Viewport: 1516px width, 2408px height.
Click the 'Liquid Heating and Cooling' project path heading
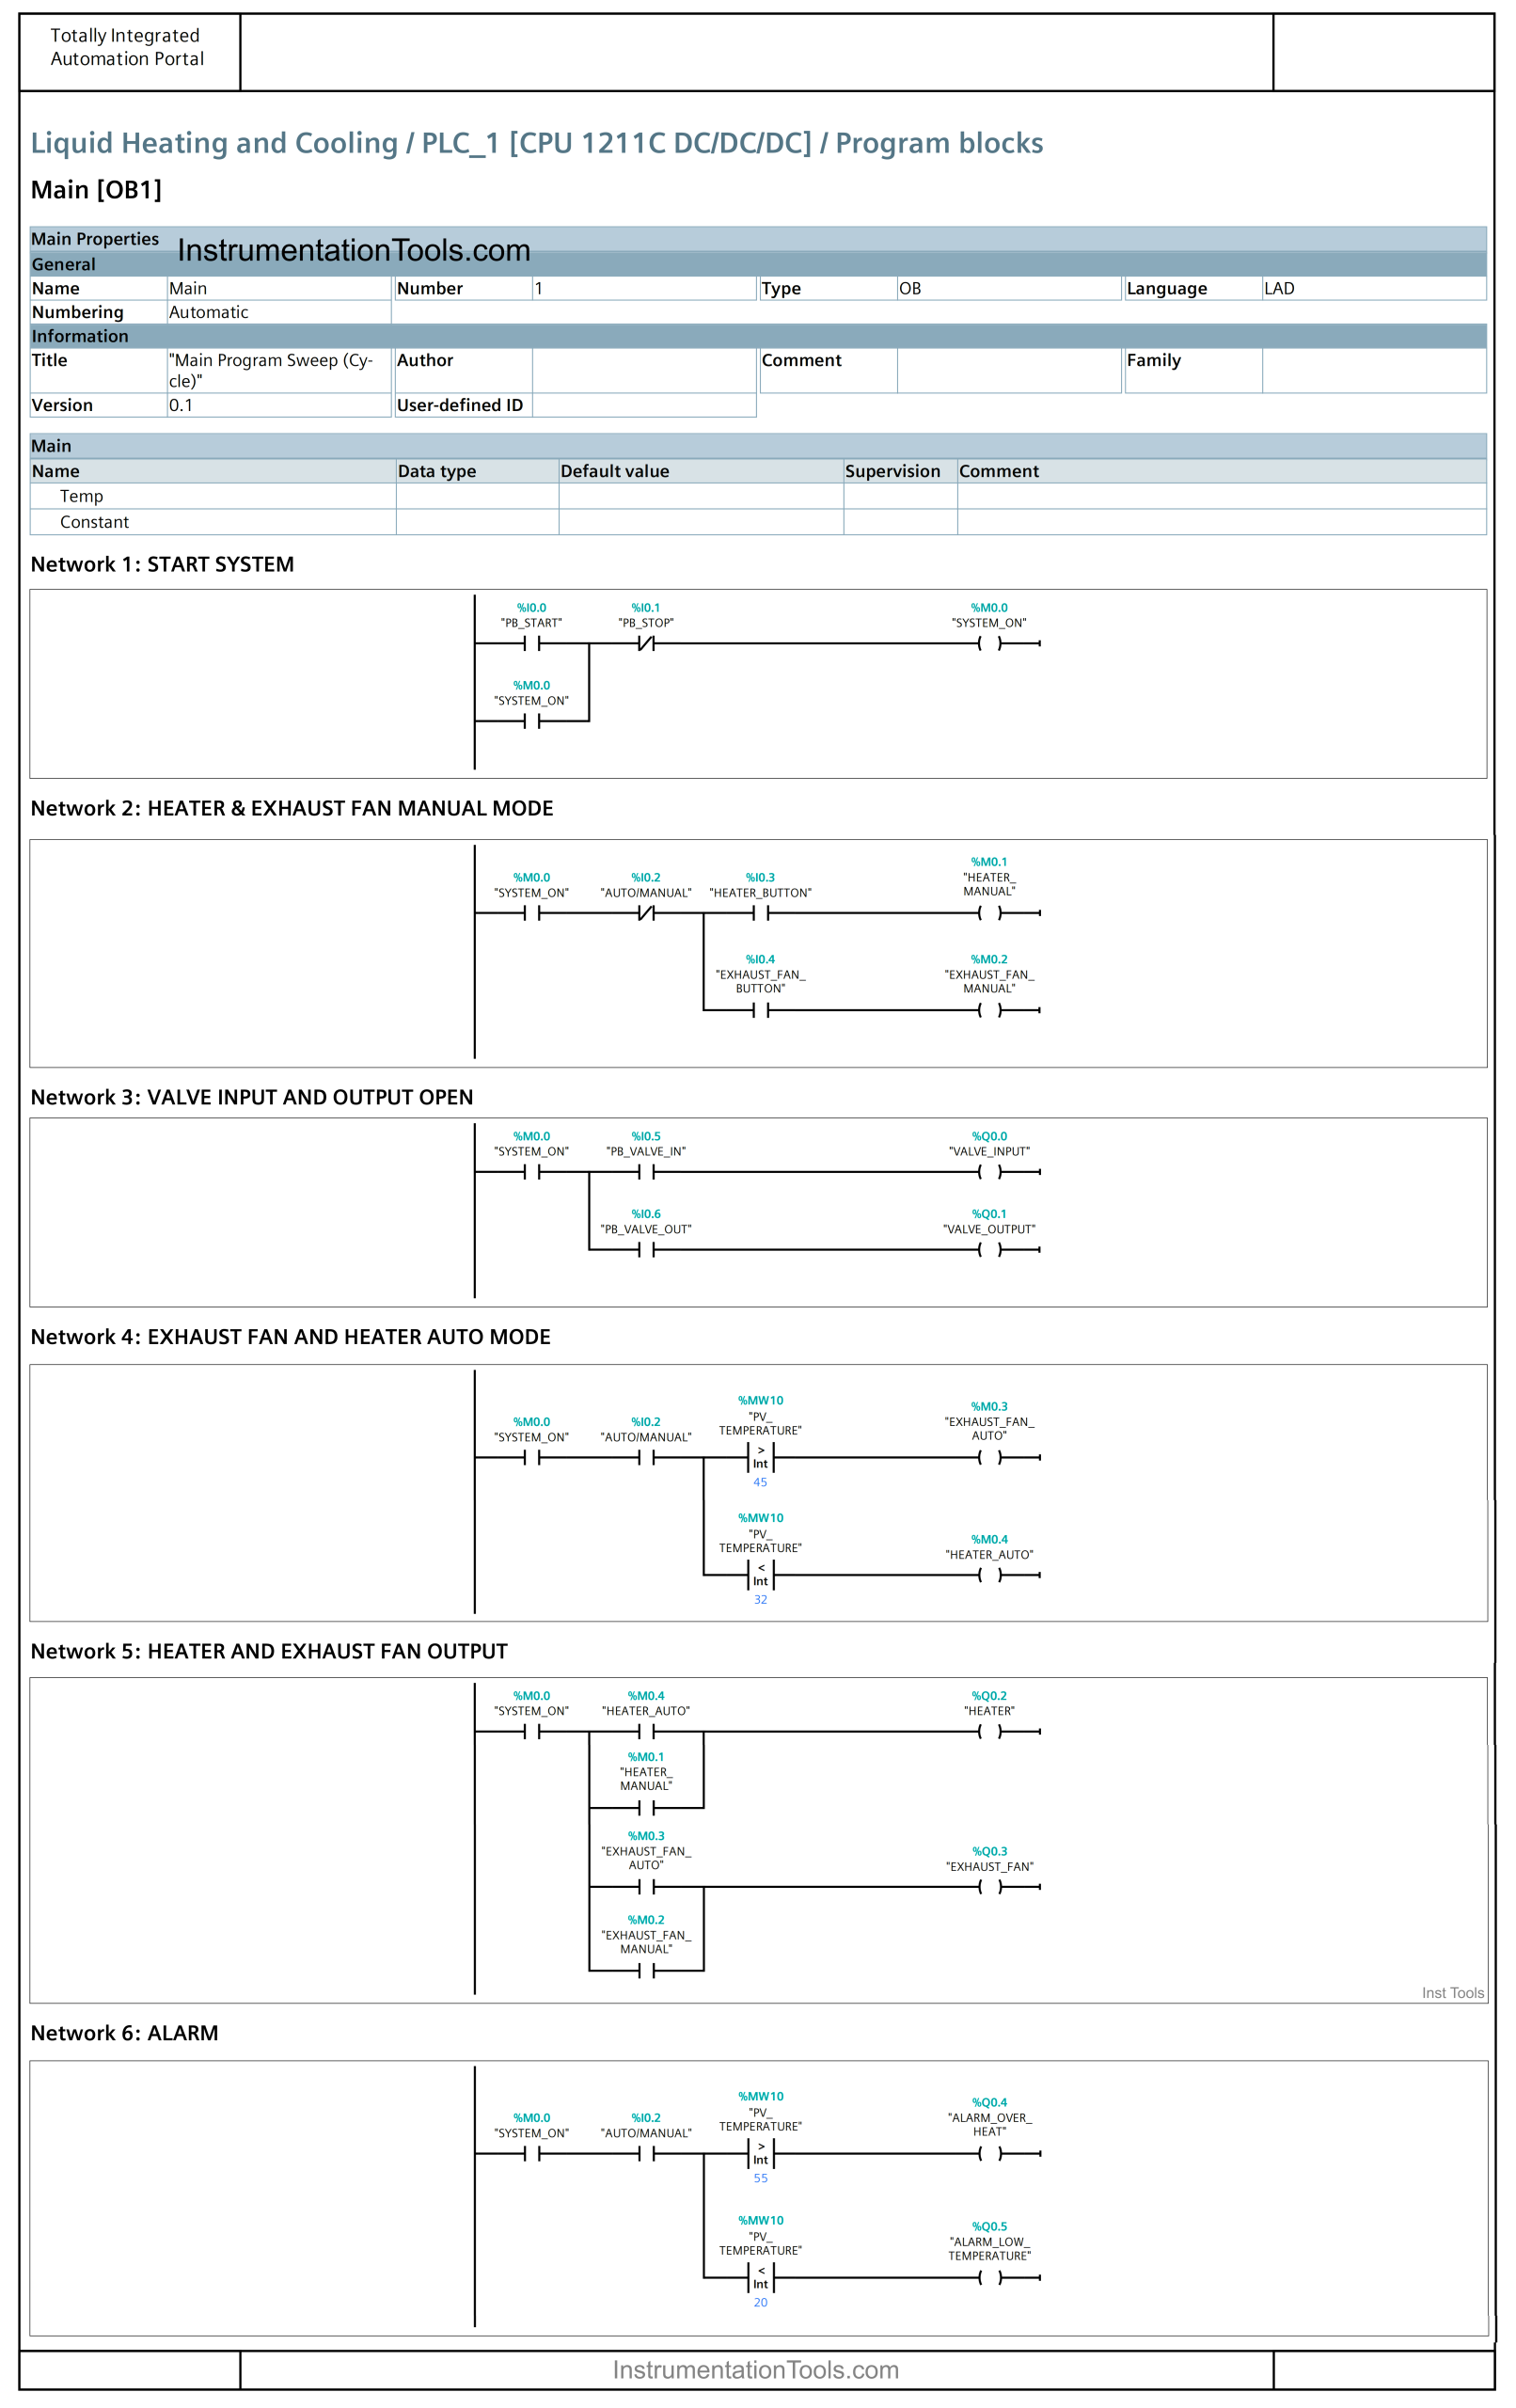[x=536, y=143]
